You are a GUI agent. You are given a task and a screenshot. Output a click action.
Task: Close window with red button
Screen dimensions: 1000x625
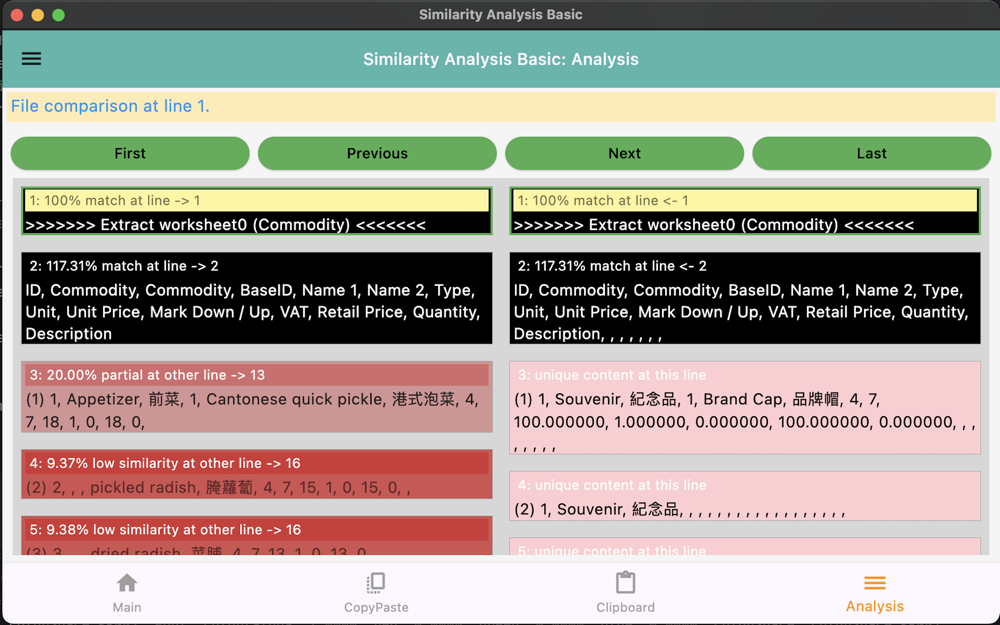pos(17,15)
